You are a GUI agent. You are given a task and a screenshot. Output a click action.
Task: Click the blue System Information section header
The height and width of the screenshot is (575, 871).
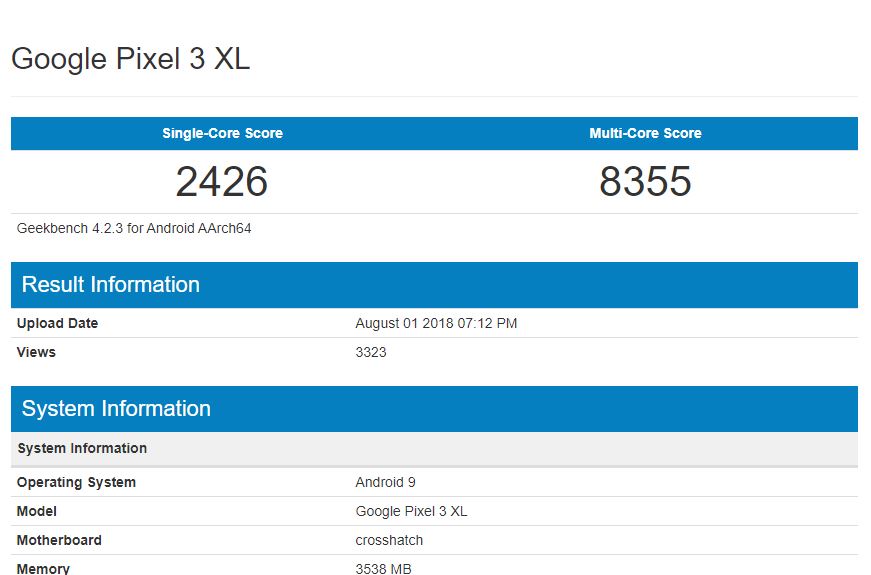pos(434,409)
